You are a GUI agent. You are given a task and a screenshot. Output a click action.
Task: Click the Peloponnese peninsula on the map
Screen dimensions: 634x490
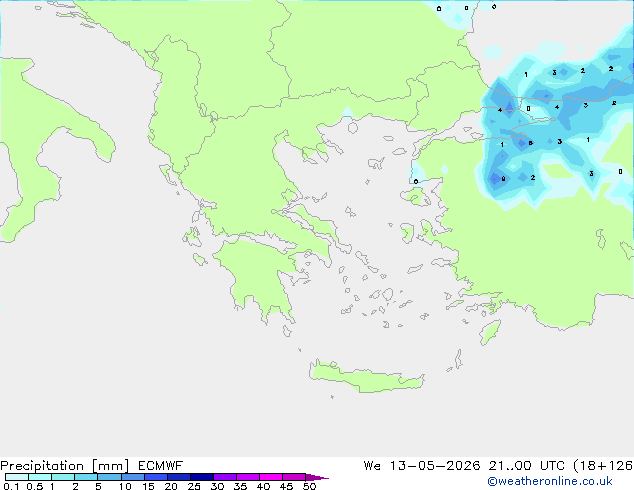[x=259, y=279]
